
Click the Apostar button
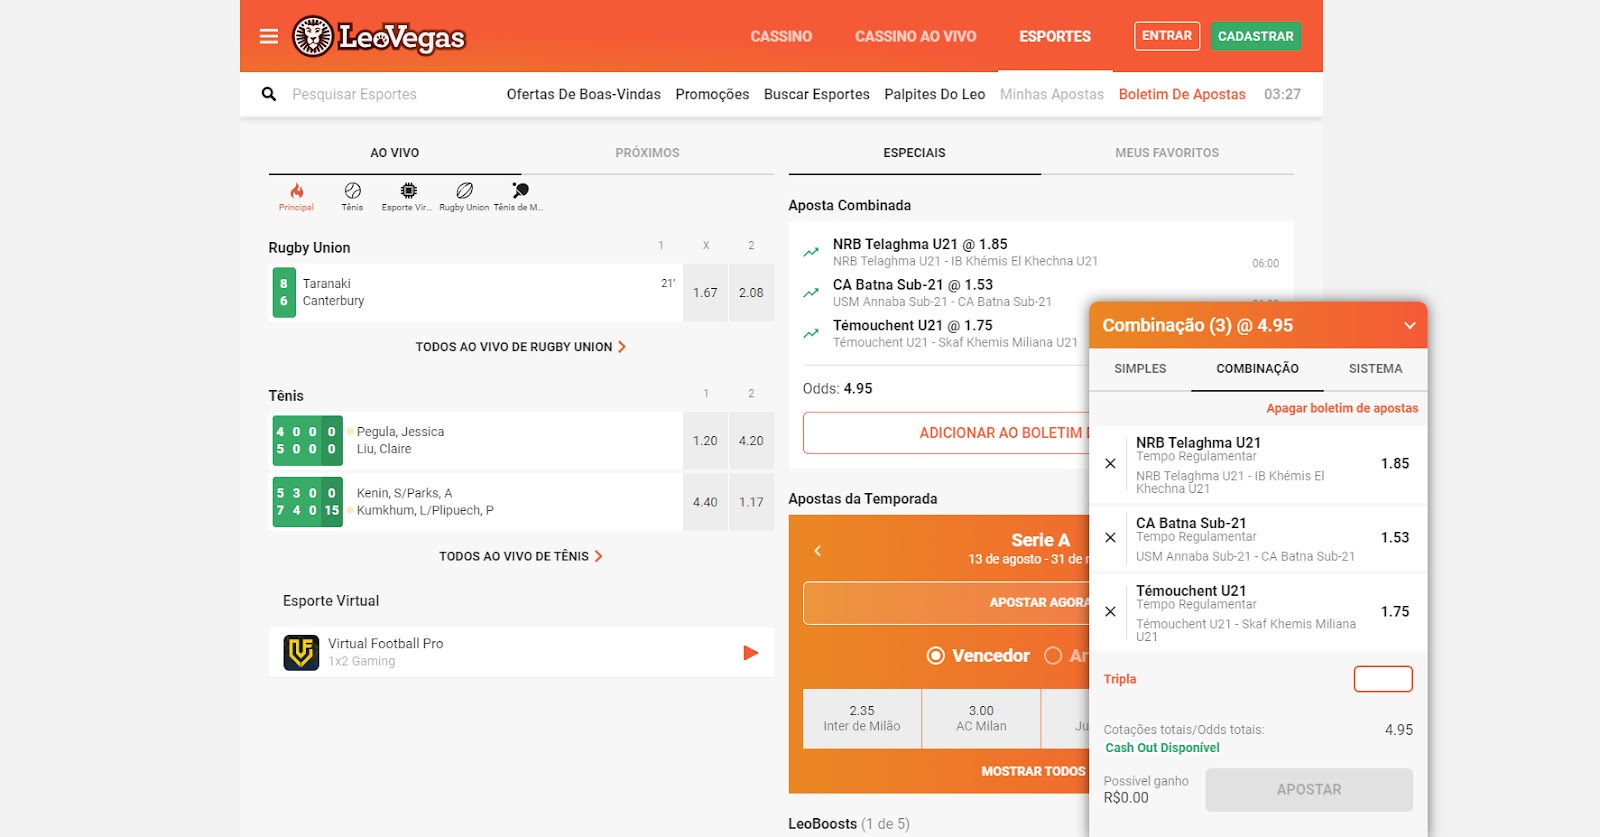click(1309, 790)
